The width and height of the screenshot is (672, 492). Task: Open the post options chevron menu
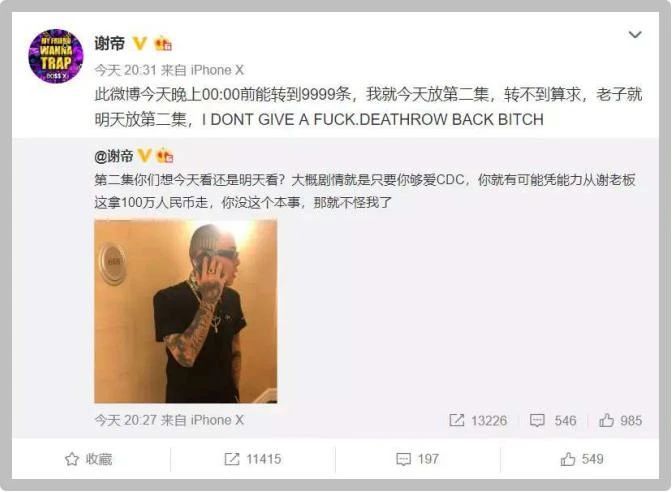635,35
